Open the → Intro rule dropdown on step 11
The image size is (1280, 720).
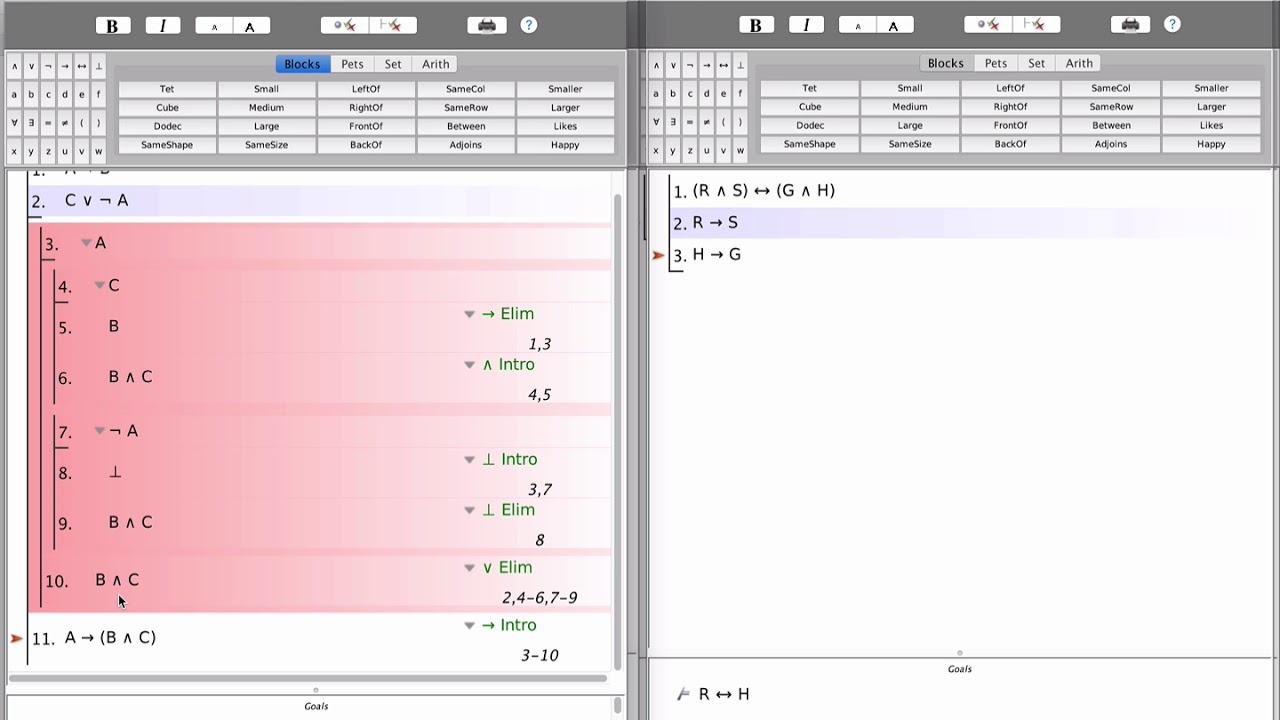[x=469, y=626]
